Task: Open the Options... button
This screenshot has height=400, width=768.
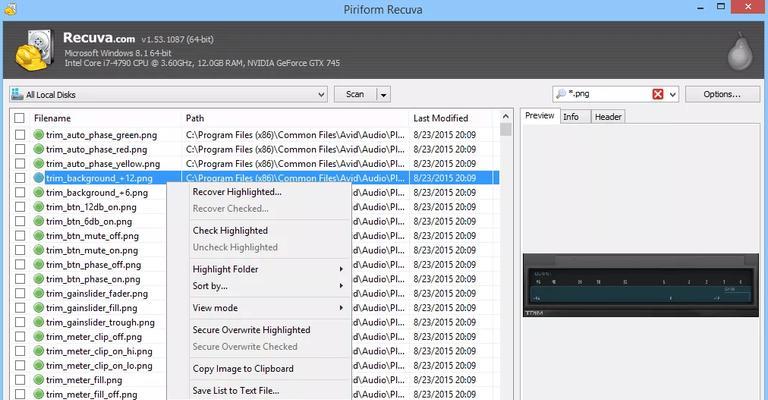Action: pos(722,94)
